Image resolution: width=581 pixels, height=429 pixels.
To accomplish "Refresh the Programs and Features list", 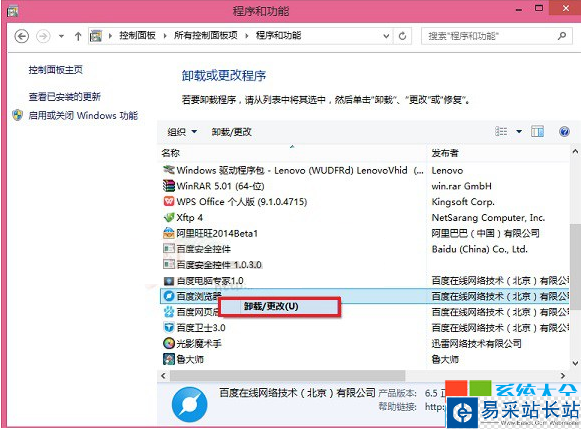I will click(402, 36).
